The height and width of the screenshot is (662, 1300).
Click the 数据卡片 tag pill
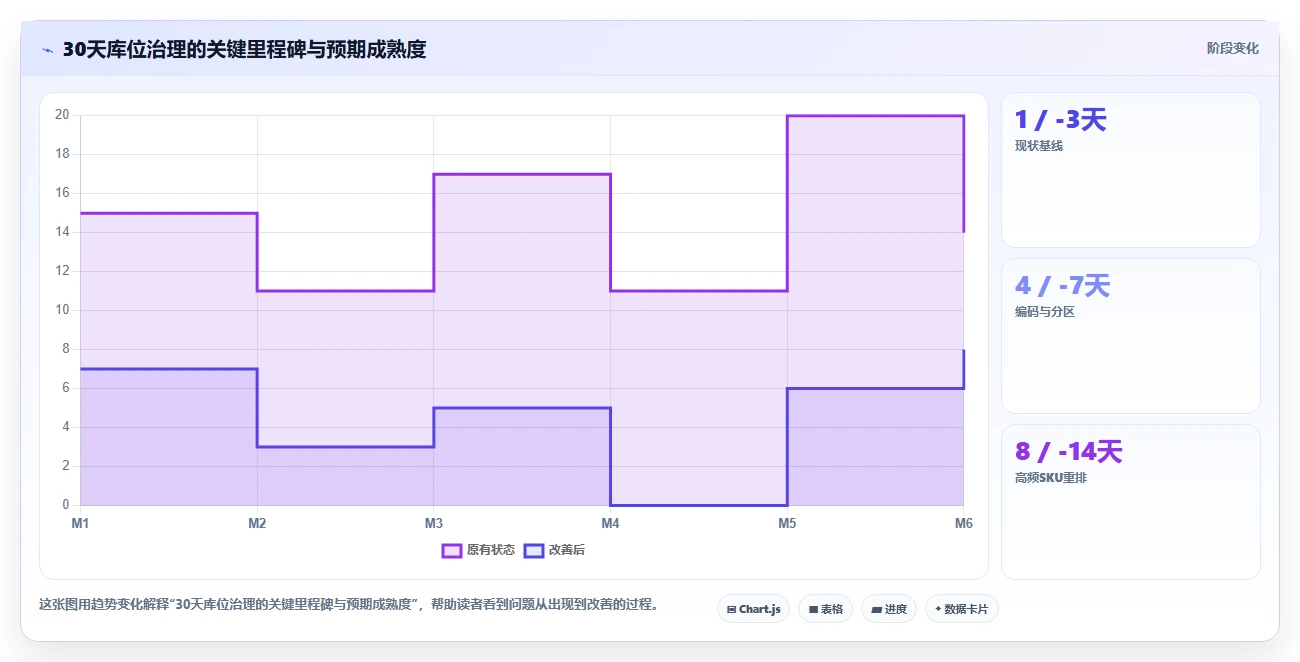click(x=962, y=609)
